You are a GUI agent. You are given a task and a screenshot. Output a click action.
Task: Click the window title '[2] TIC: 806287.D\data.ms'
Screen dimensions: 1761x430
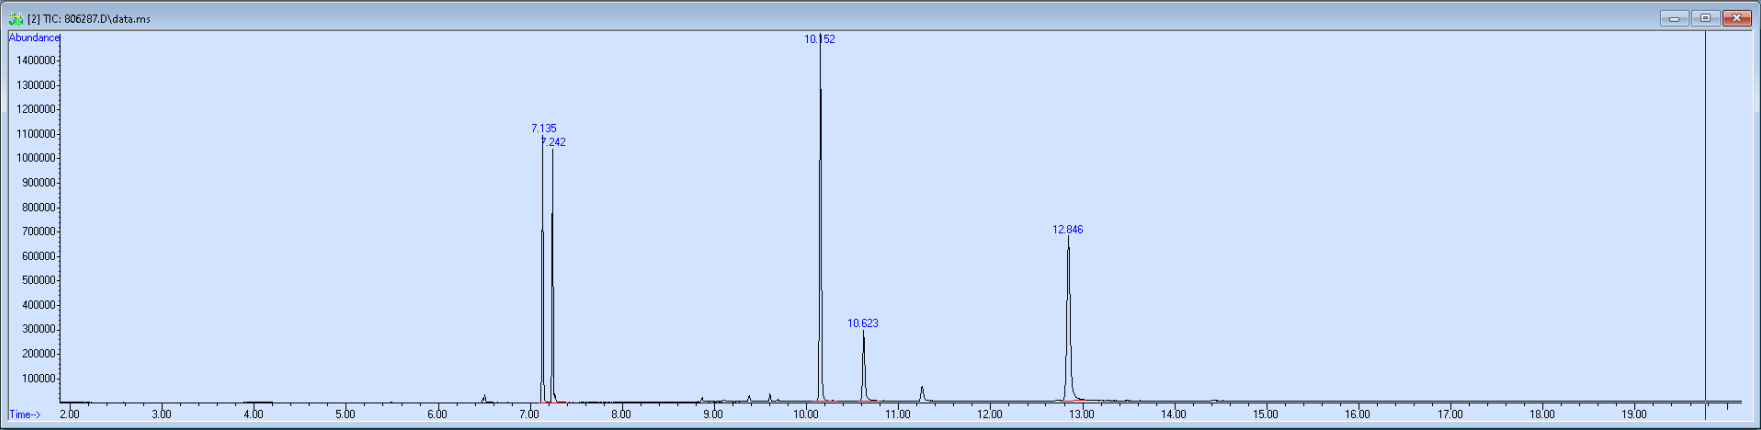[x=89, y=19]
